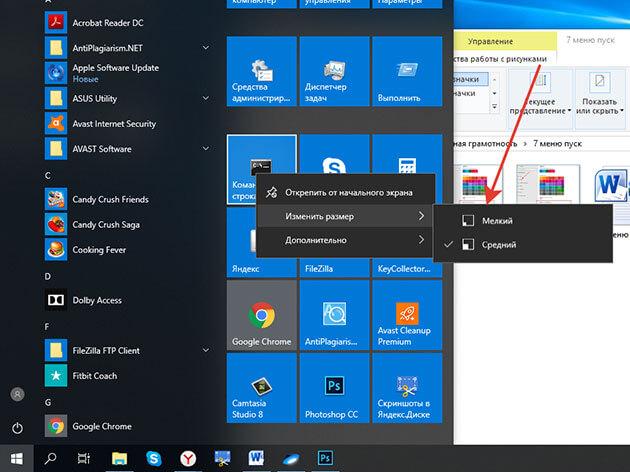Image resolution: width=630 pixels, height=472 pixels.
Task: Expand the AVAST Software folder chevron
Action: 206,149
